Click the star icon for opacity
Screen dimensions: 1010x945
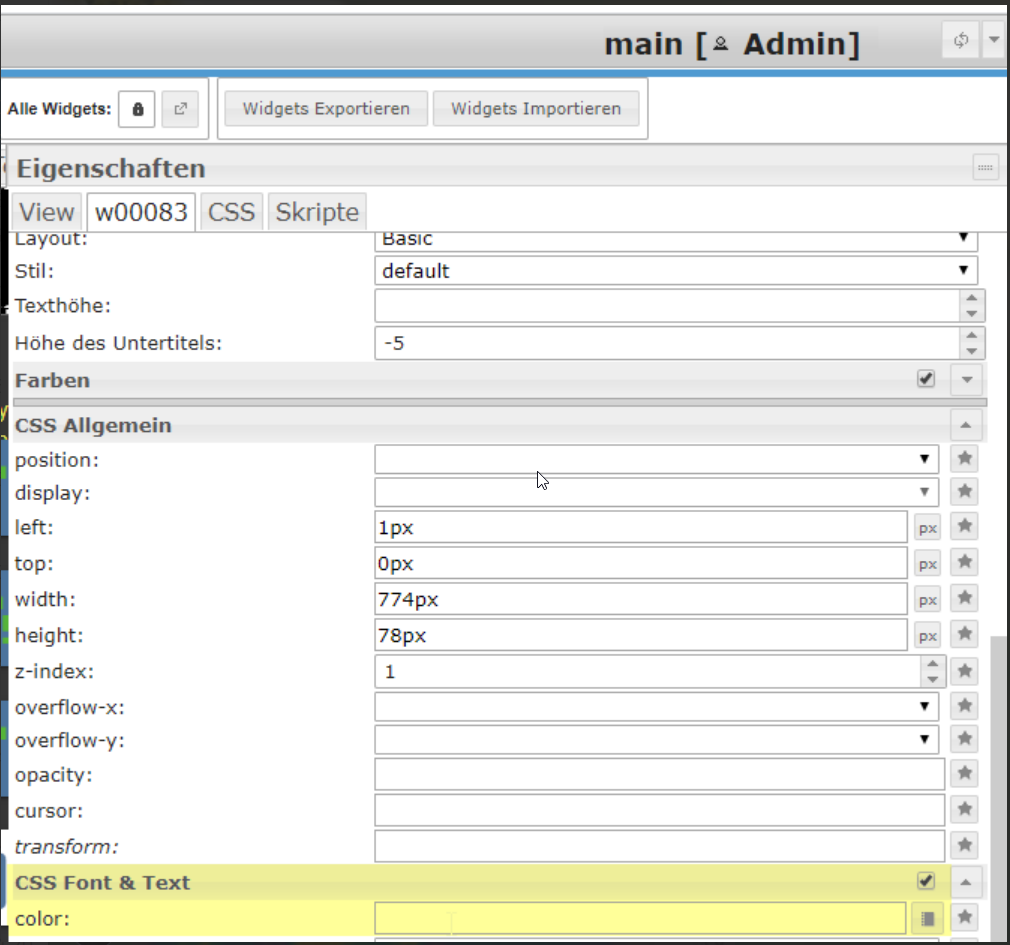(x=964, y=772)
